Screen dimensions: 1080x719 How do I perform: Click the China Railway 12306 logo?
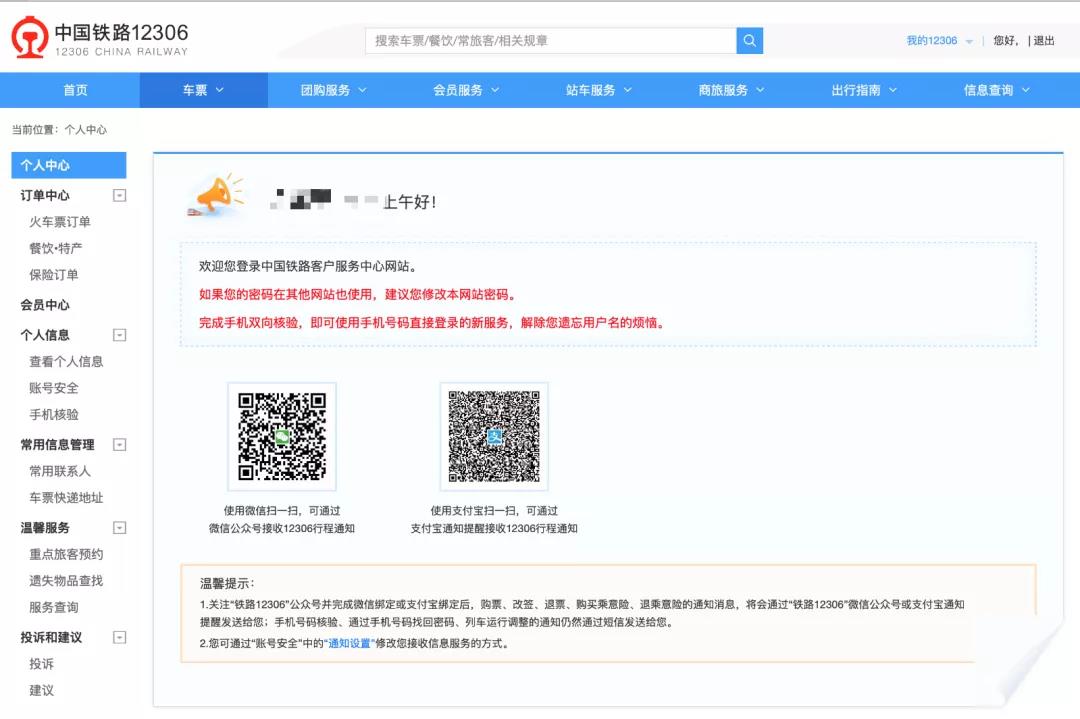pos(100,38)
